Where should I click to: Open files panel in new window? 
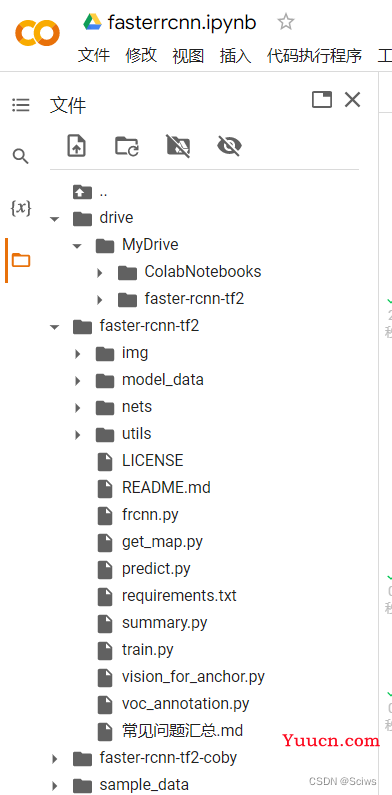click(x=322, y=99)
